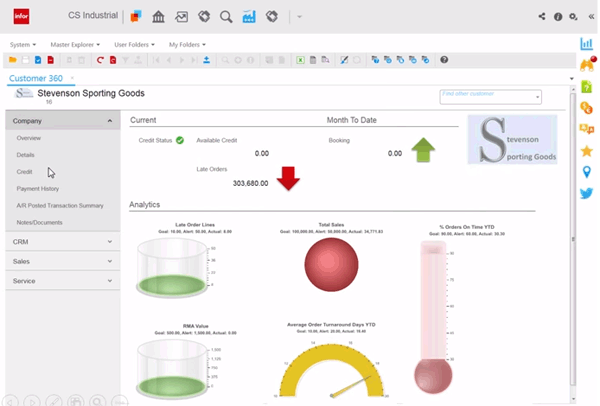Click the orange binoculars with red badge
600x406 pixels.
pos(587,64)
